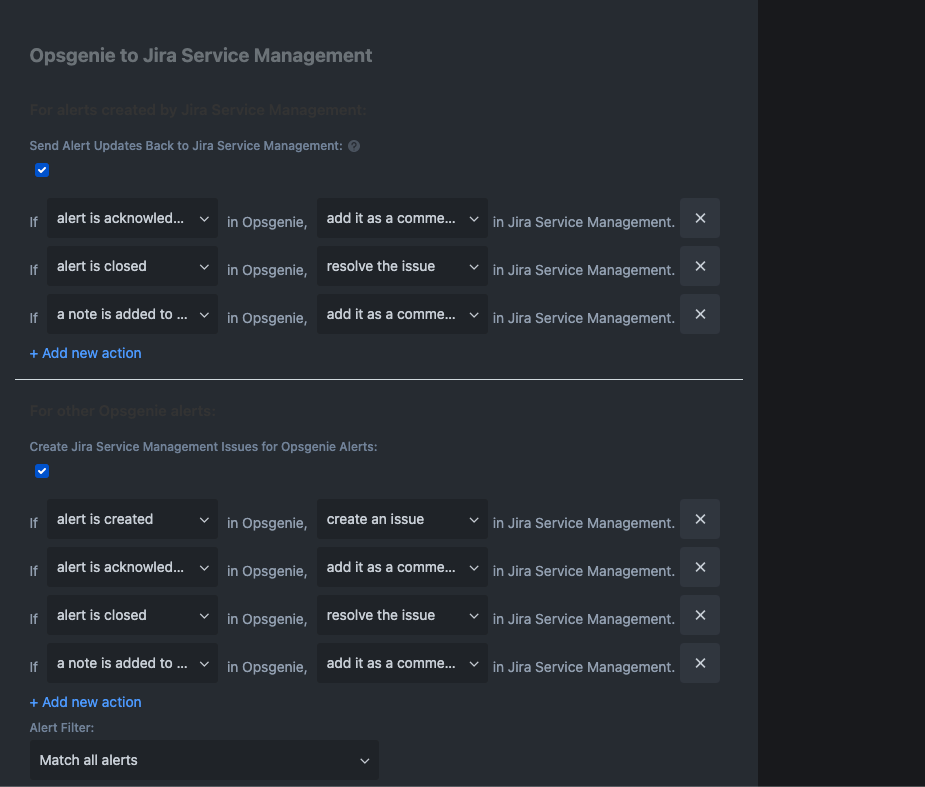
Task: Click the 'Opsgenie to Jira Service Management' heading
Action: pyautogui.click(x=201, y=55)
